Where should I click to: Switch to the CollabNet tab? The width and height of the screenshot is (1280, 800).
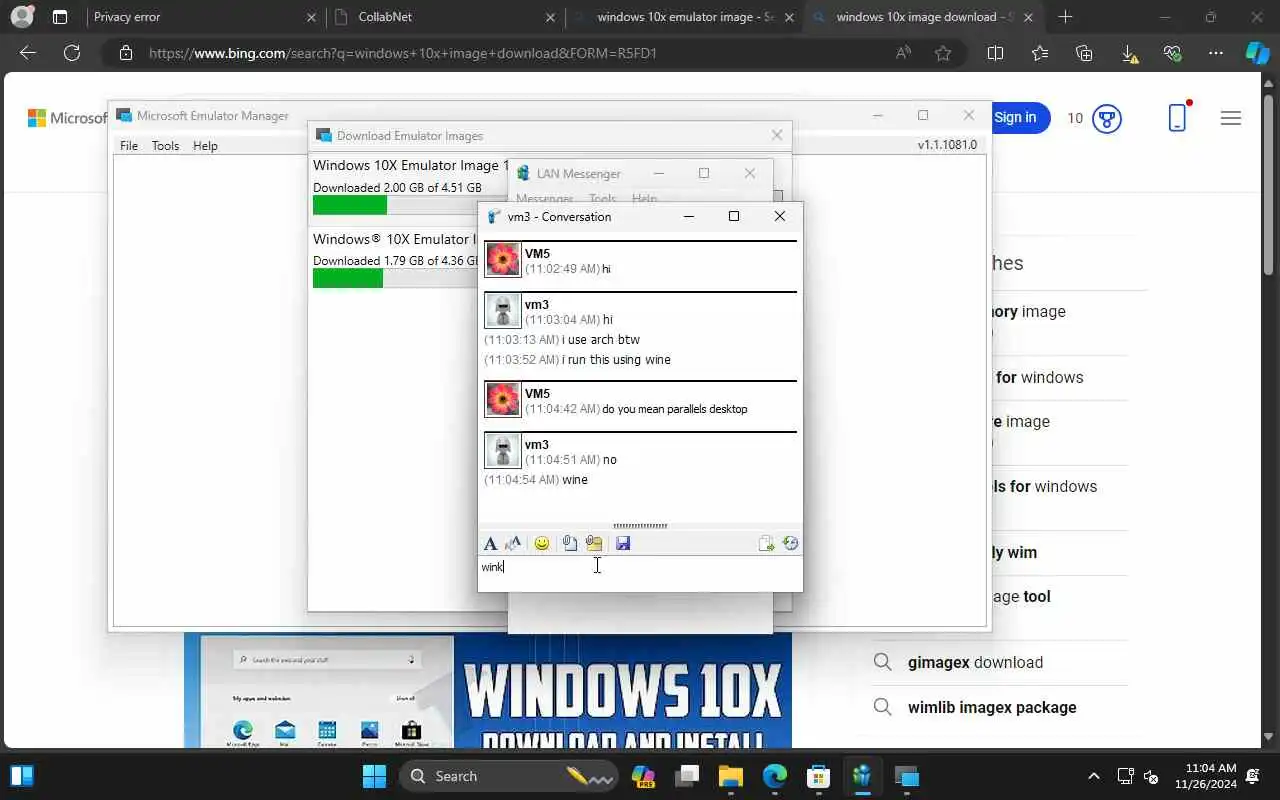tap(446, 17)
